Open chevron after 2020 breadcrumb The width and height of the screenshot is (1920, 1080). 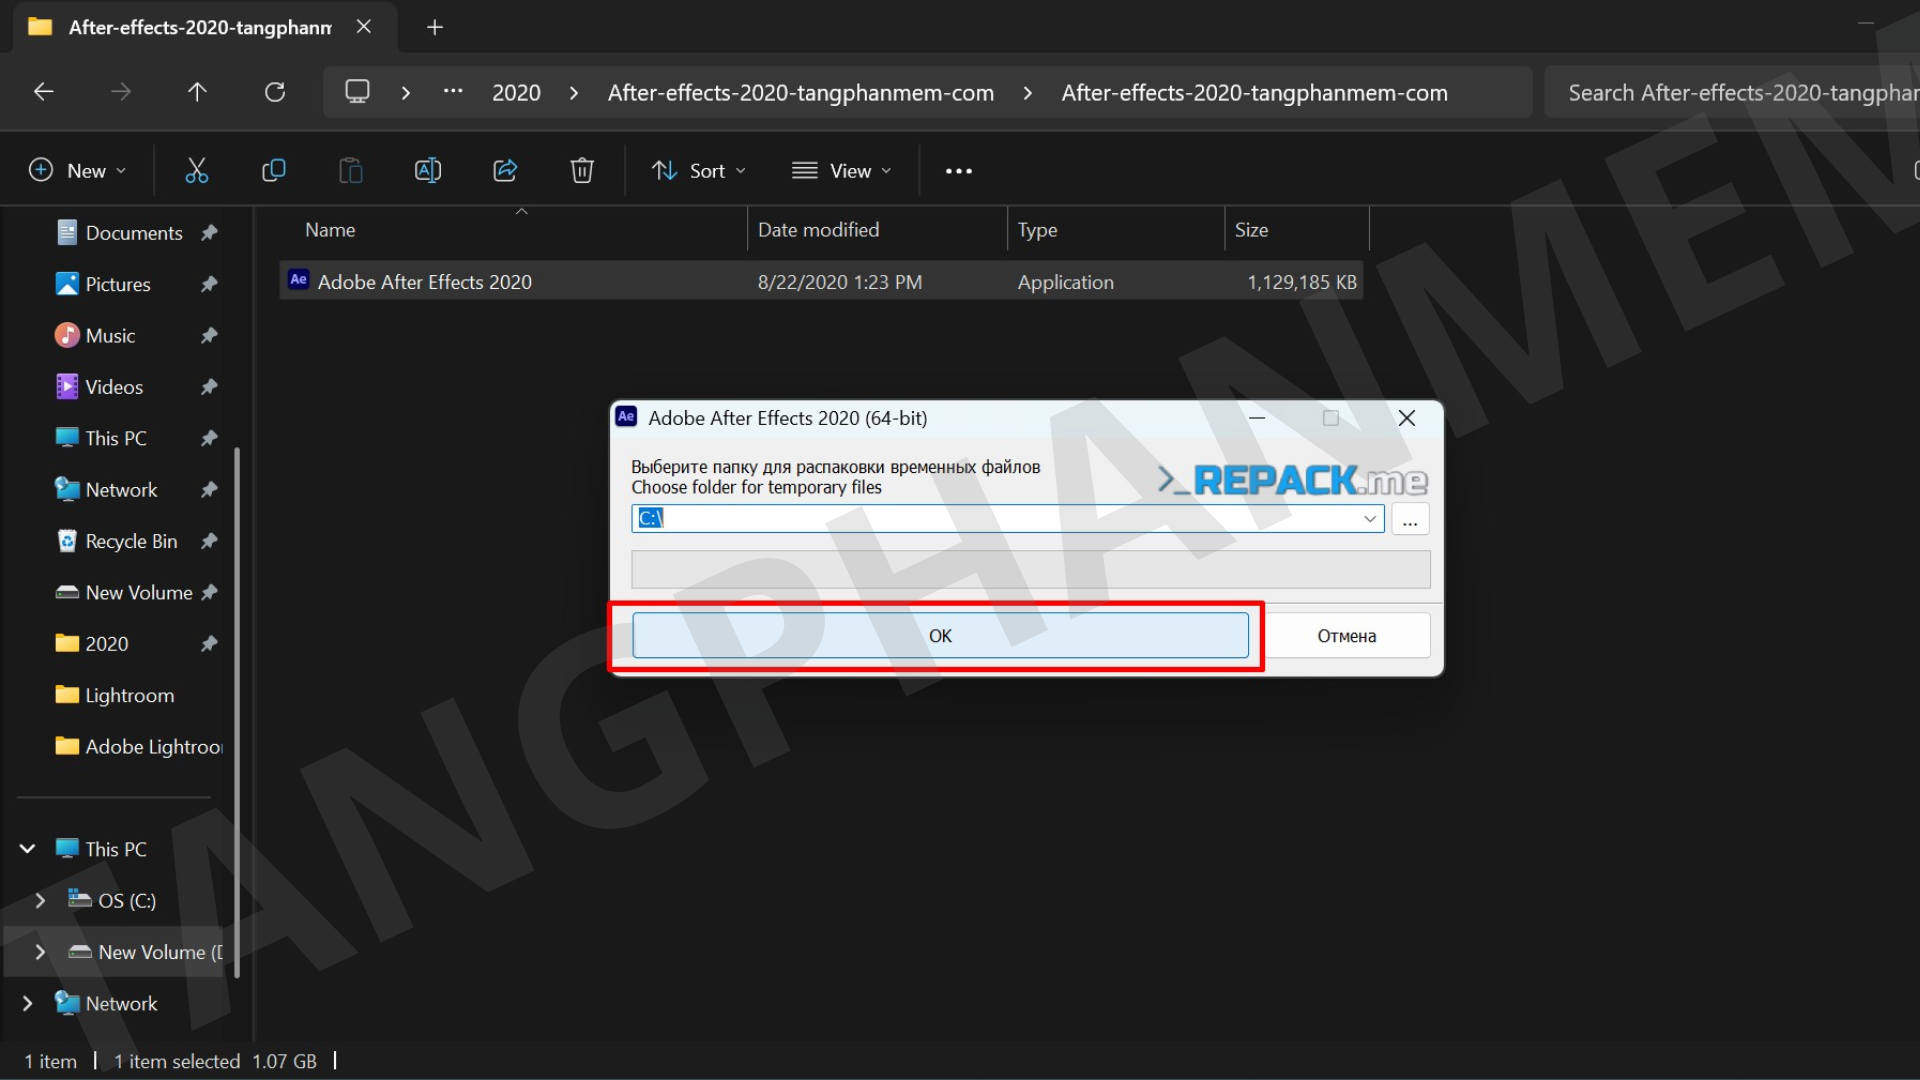click(x=573, y=93)
